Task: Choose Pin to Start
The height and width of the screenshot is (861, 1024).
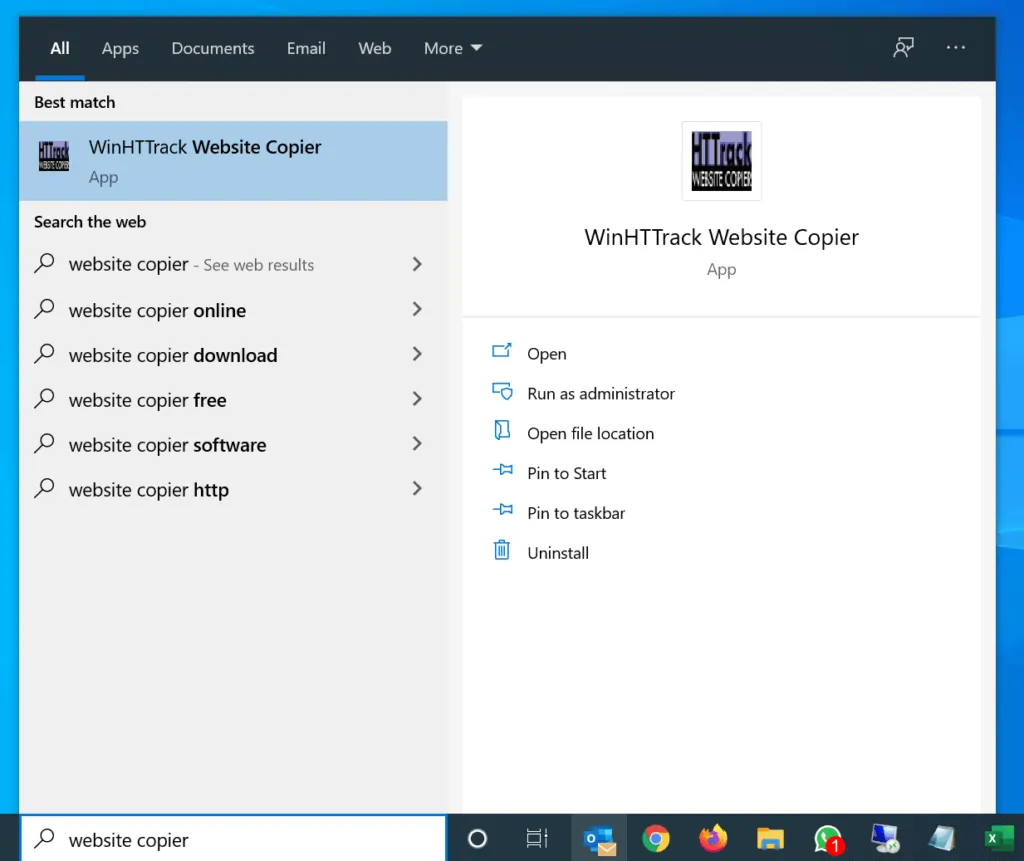Action: point(566,474)
